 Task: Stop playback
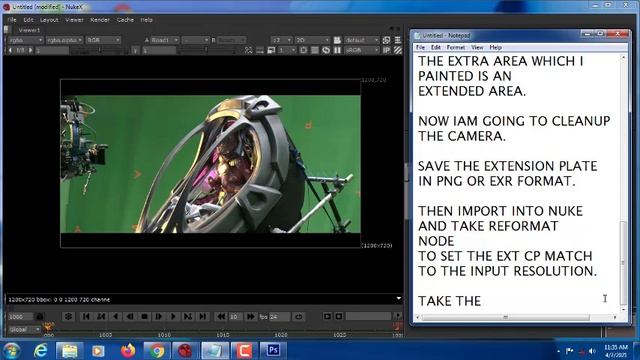(144, 316)
